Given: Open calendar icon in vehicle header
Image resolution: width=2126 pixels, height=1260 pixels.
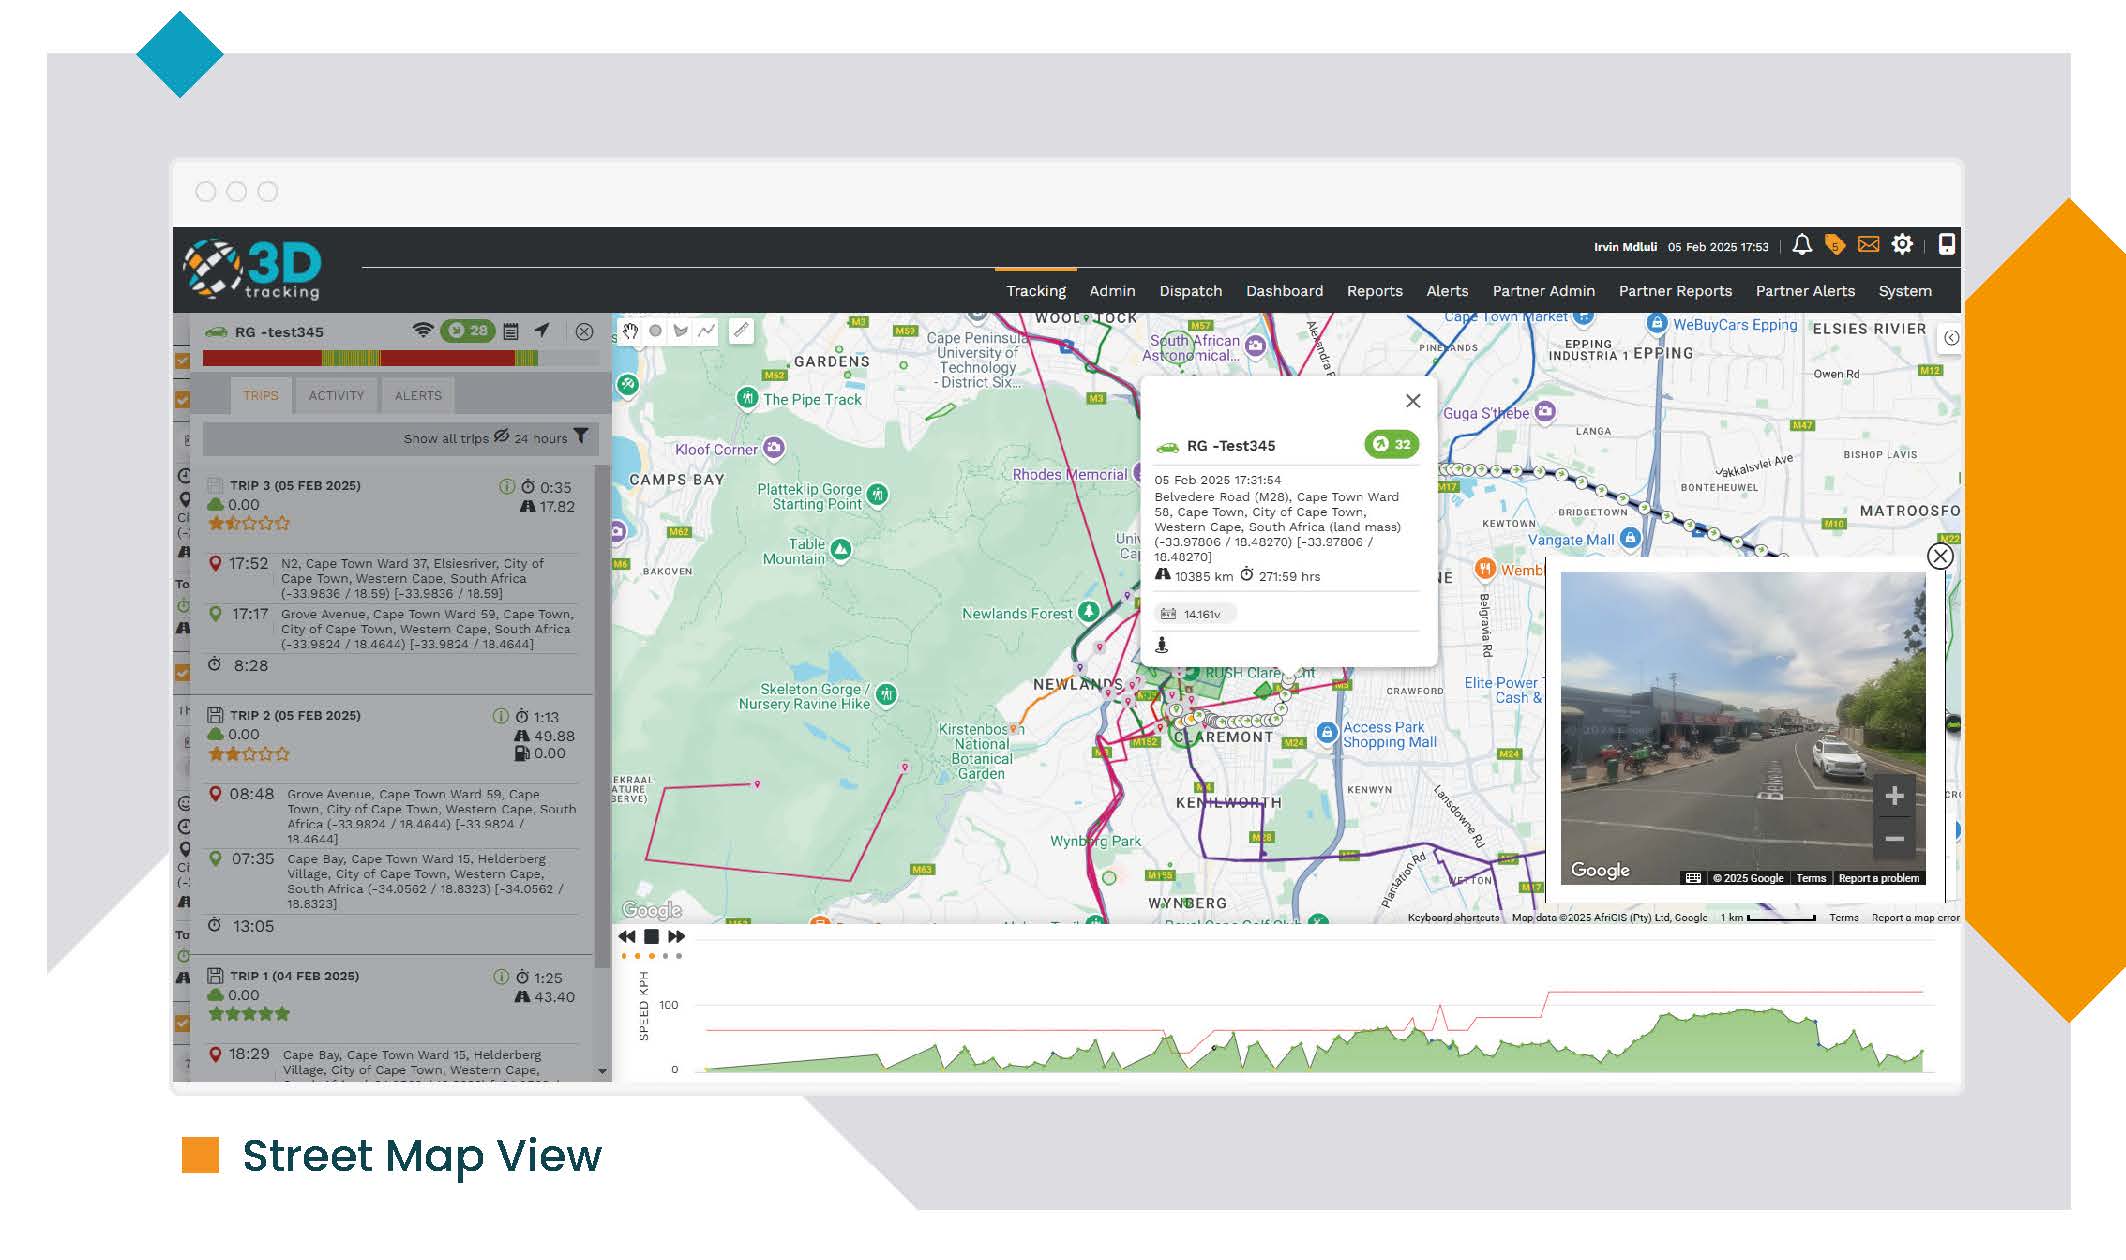Looking at the screenshot, I should click(x=511, y=331).
